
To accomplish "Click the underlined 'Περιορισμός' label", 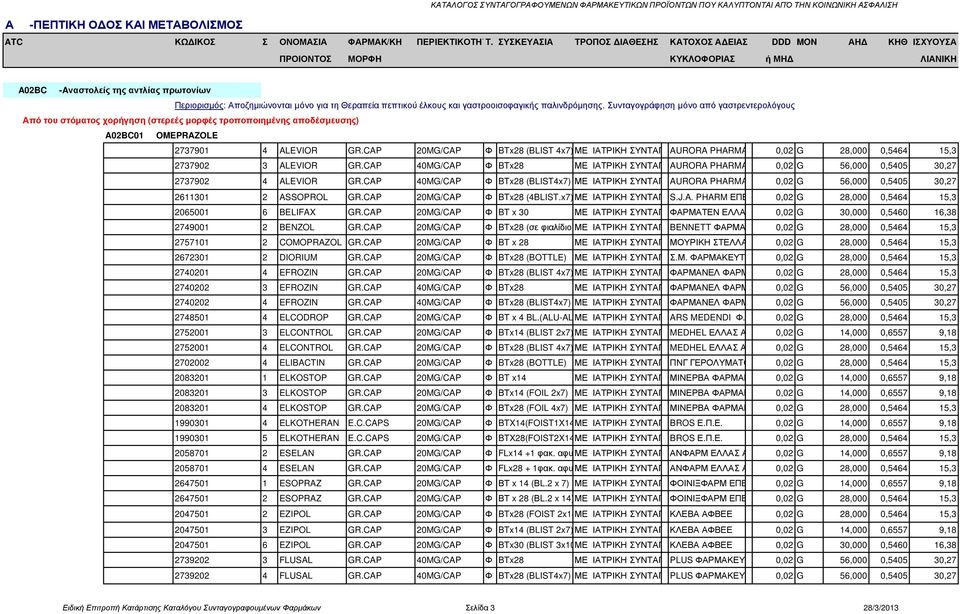I will 199,105.
